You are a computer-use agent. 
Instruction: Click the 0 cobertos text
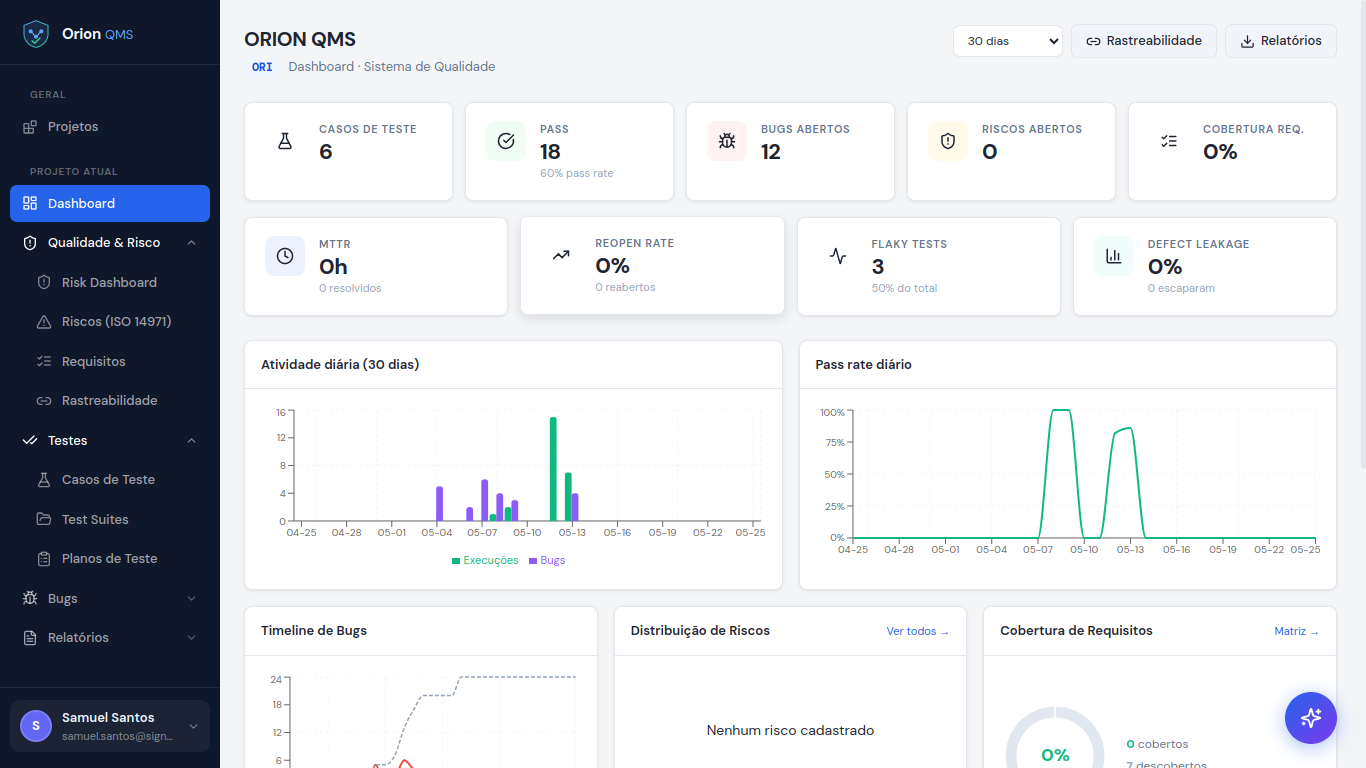pos(1157,744)
